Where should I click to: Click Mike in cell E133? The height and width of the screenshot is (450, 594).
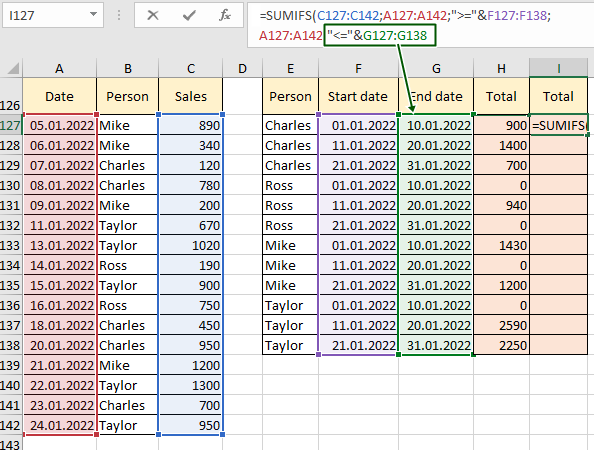point(290,245)
